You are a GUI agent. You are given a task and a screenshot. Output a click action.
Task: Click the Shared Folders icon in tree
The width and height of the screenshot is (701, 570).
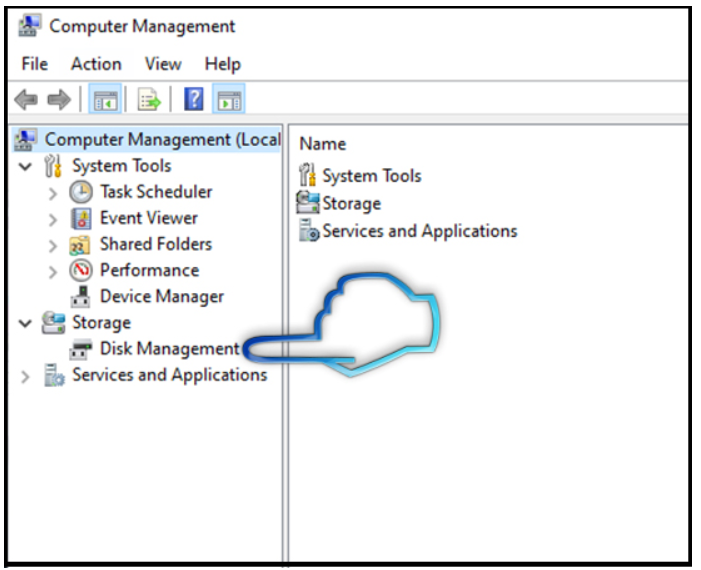pyautogui.click(x=80, y=245)
